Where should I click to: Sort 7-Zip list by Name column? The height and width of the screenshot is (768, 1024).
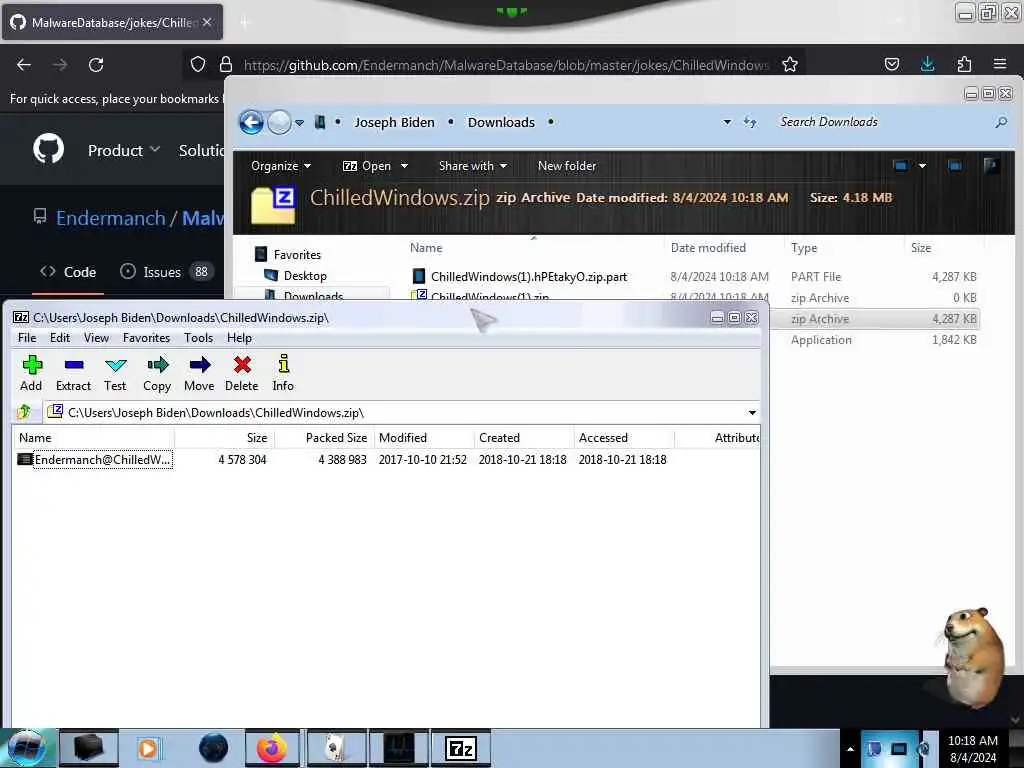93,438
